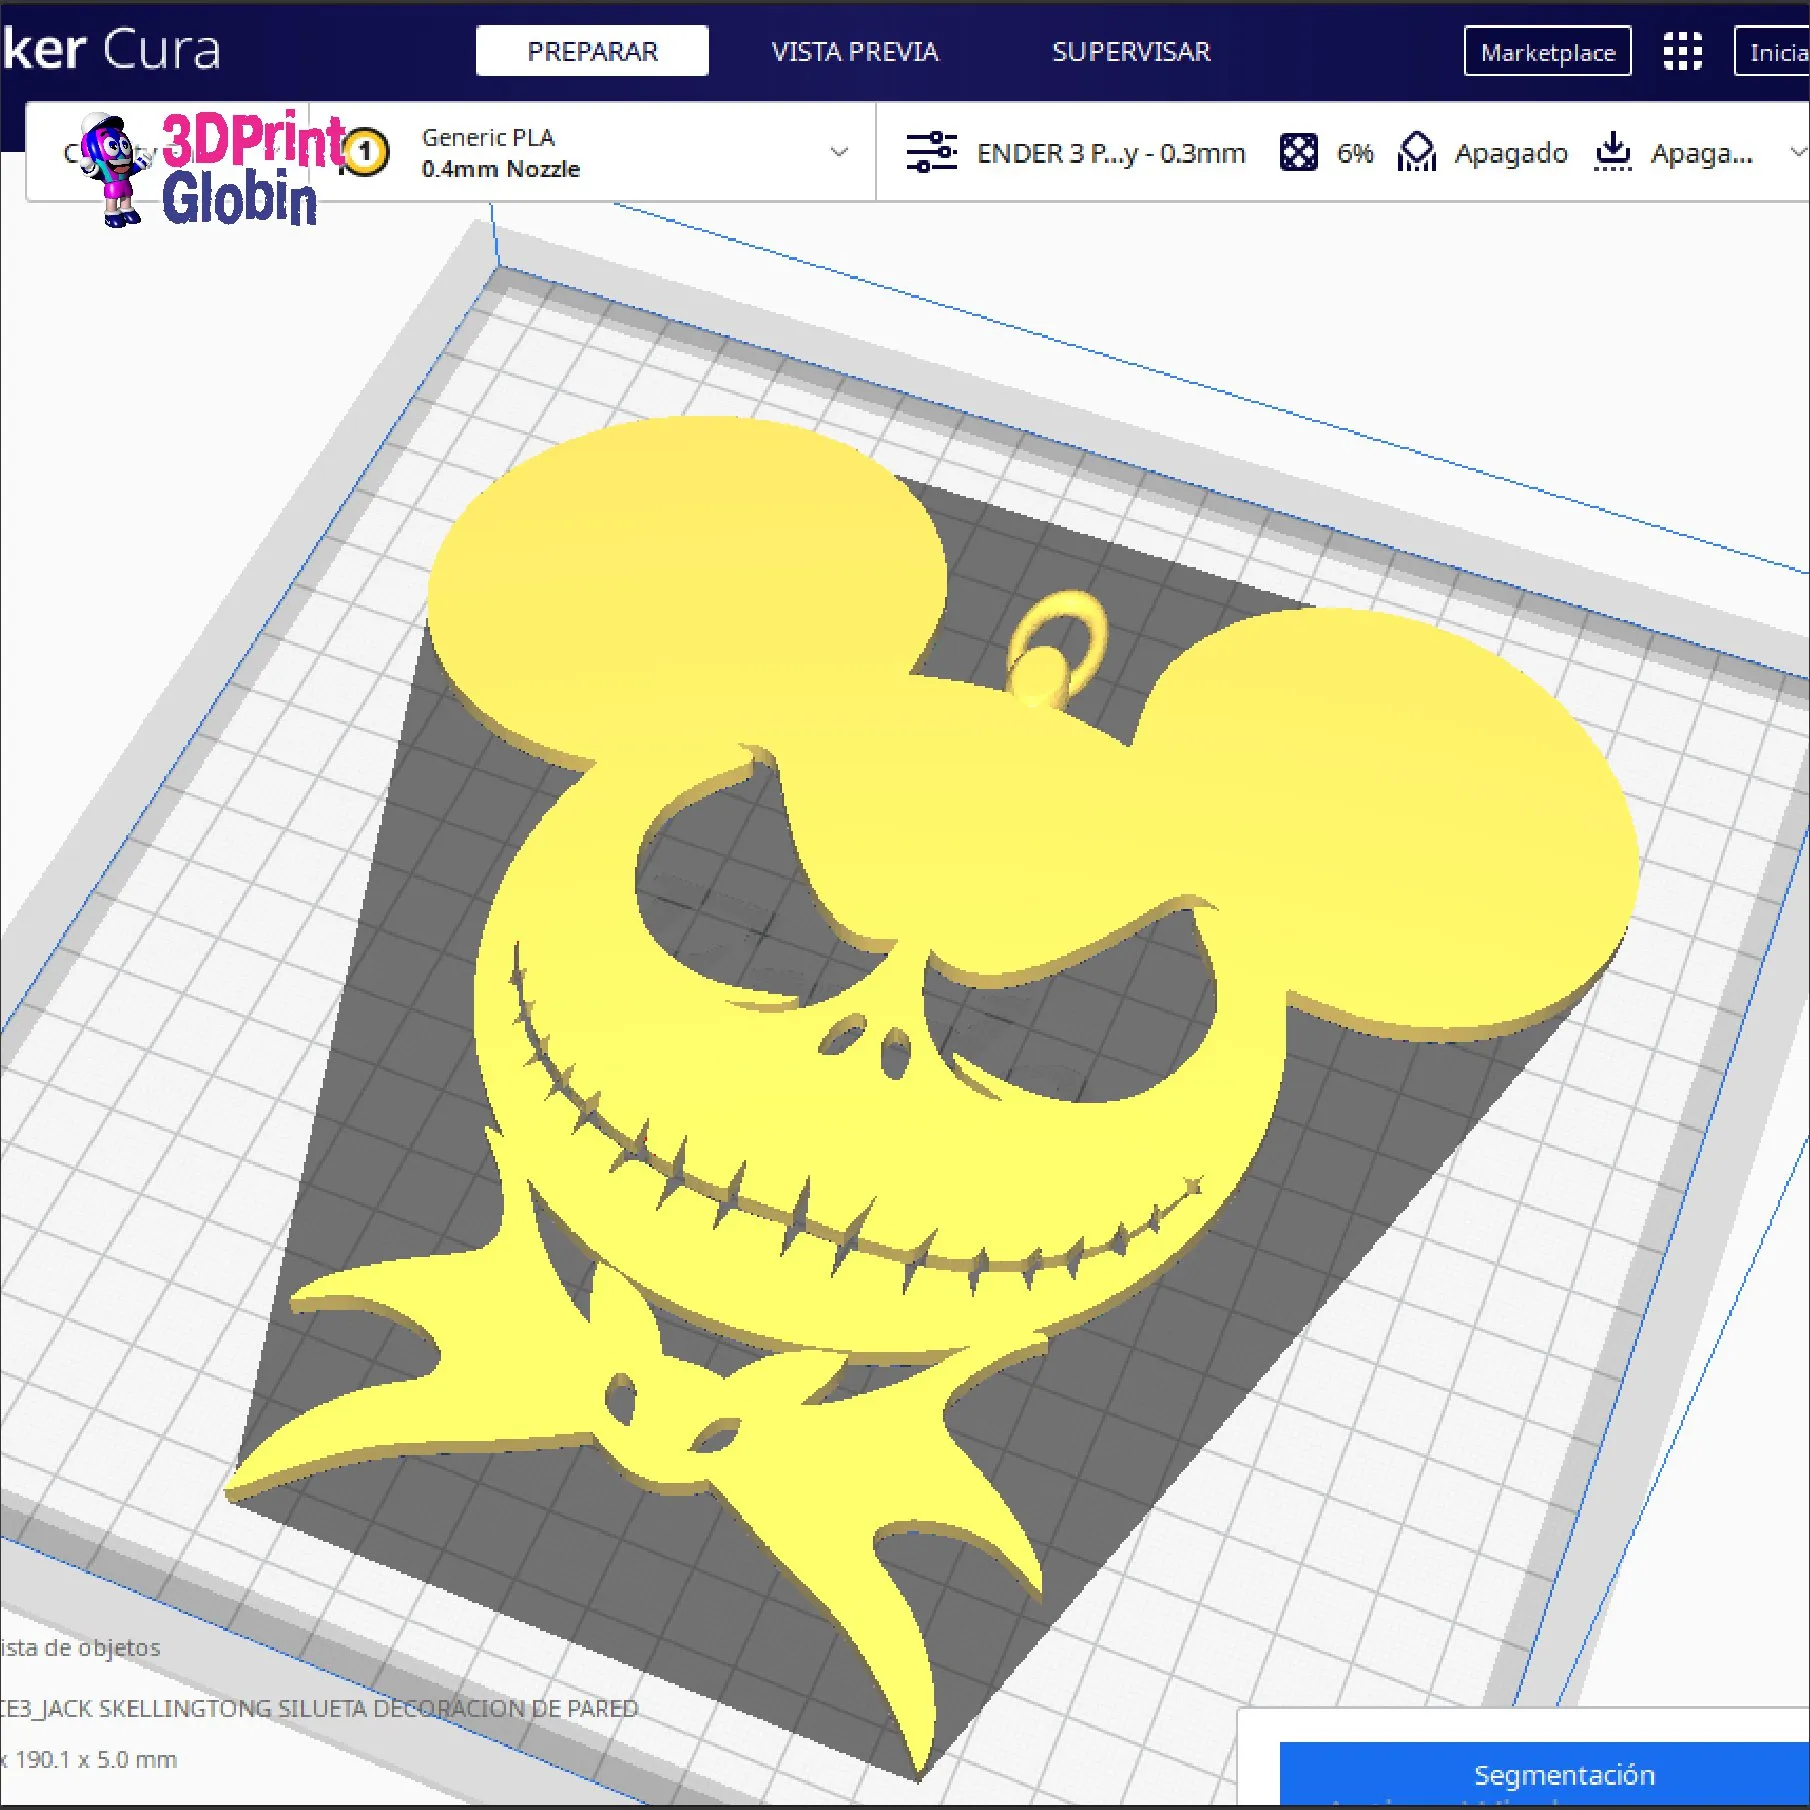This screenshot has width=1810, height=1810.
Task: Expand the Generic PLA material selector chevron
Action: tap(839, 152)
